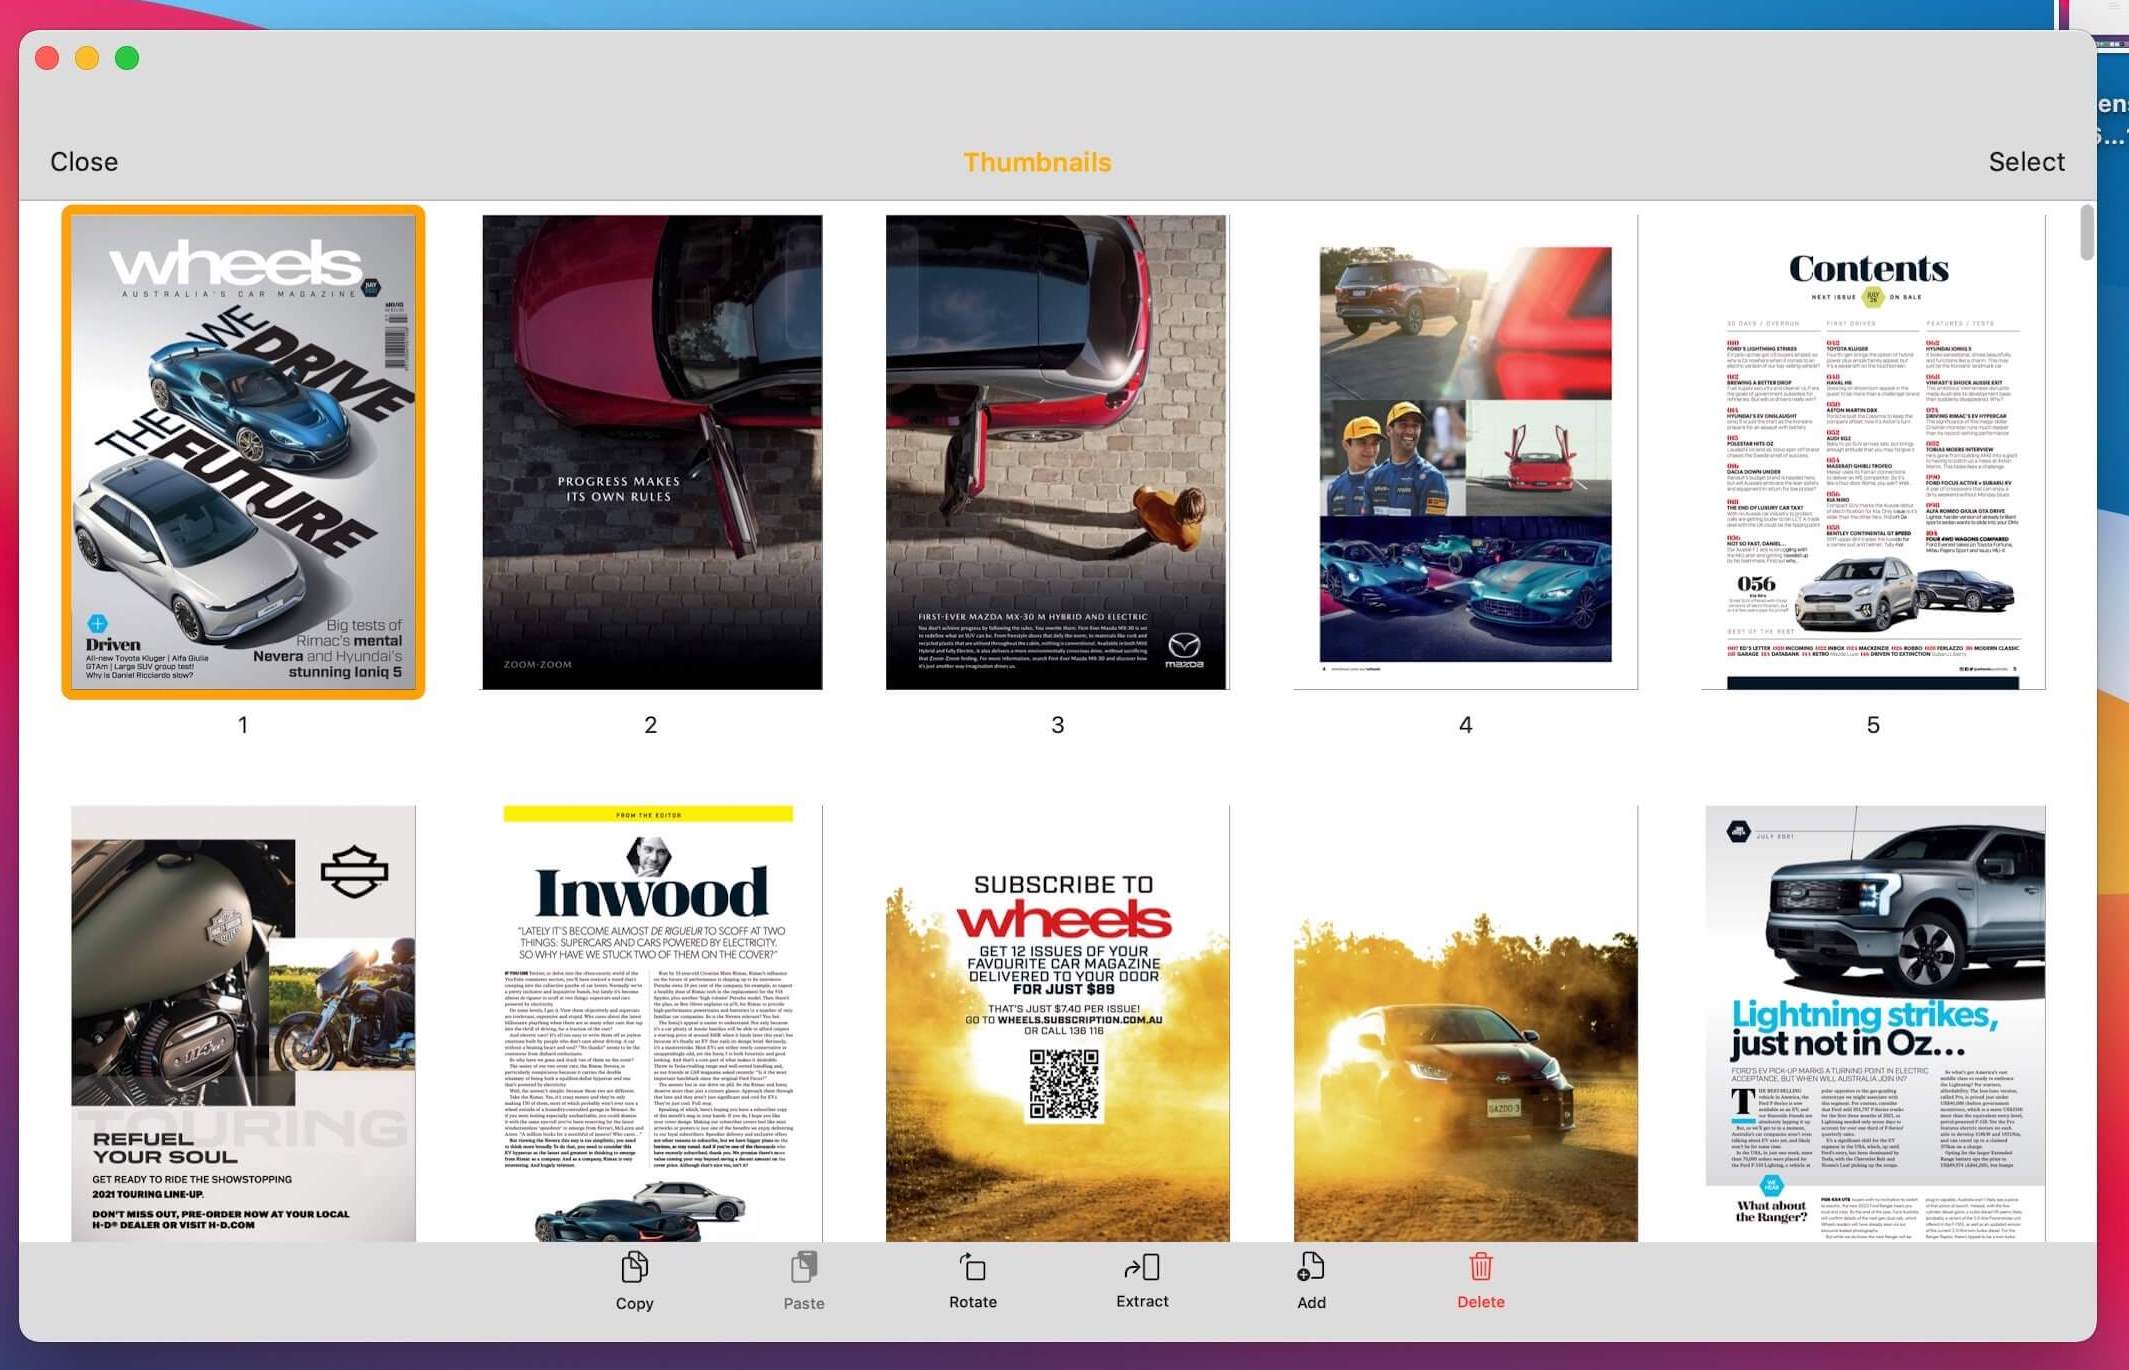This screenshot has height=1370, width=2129.
Task: Close the thumbnails view
Action: tap(84, 162)
